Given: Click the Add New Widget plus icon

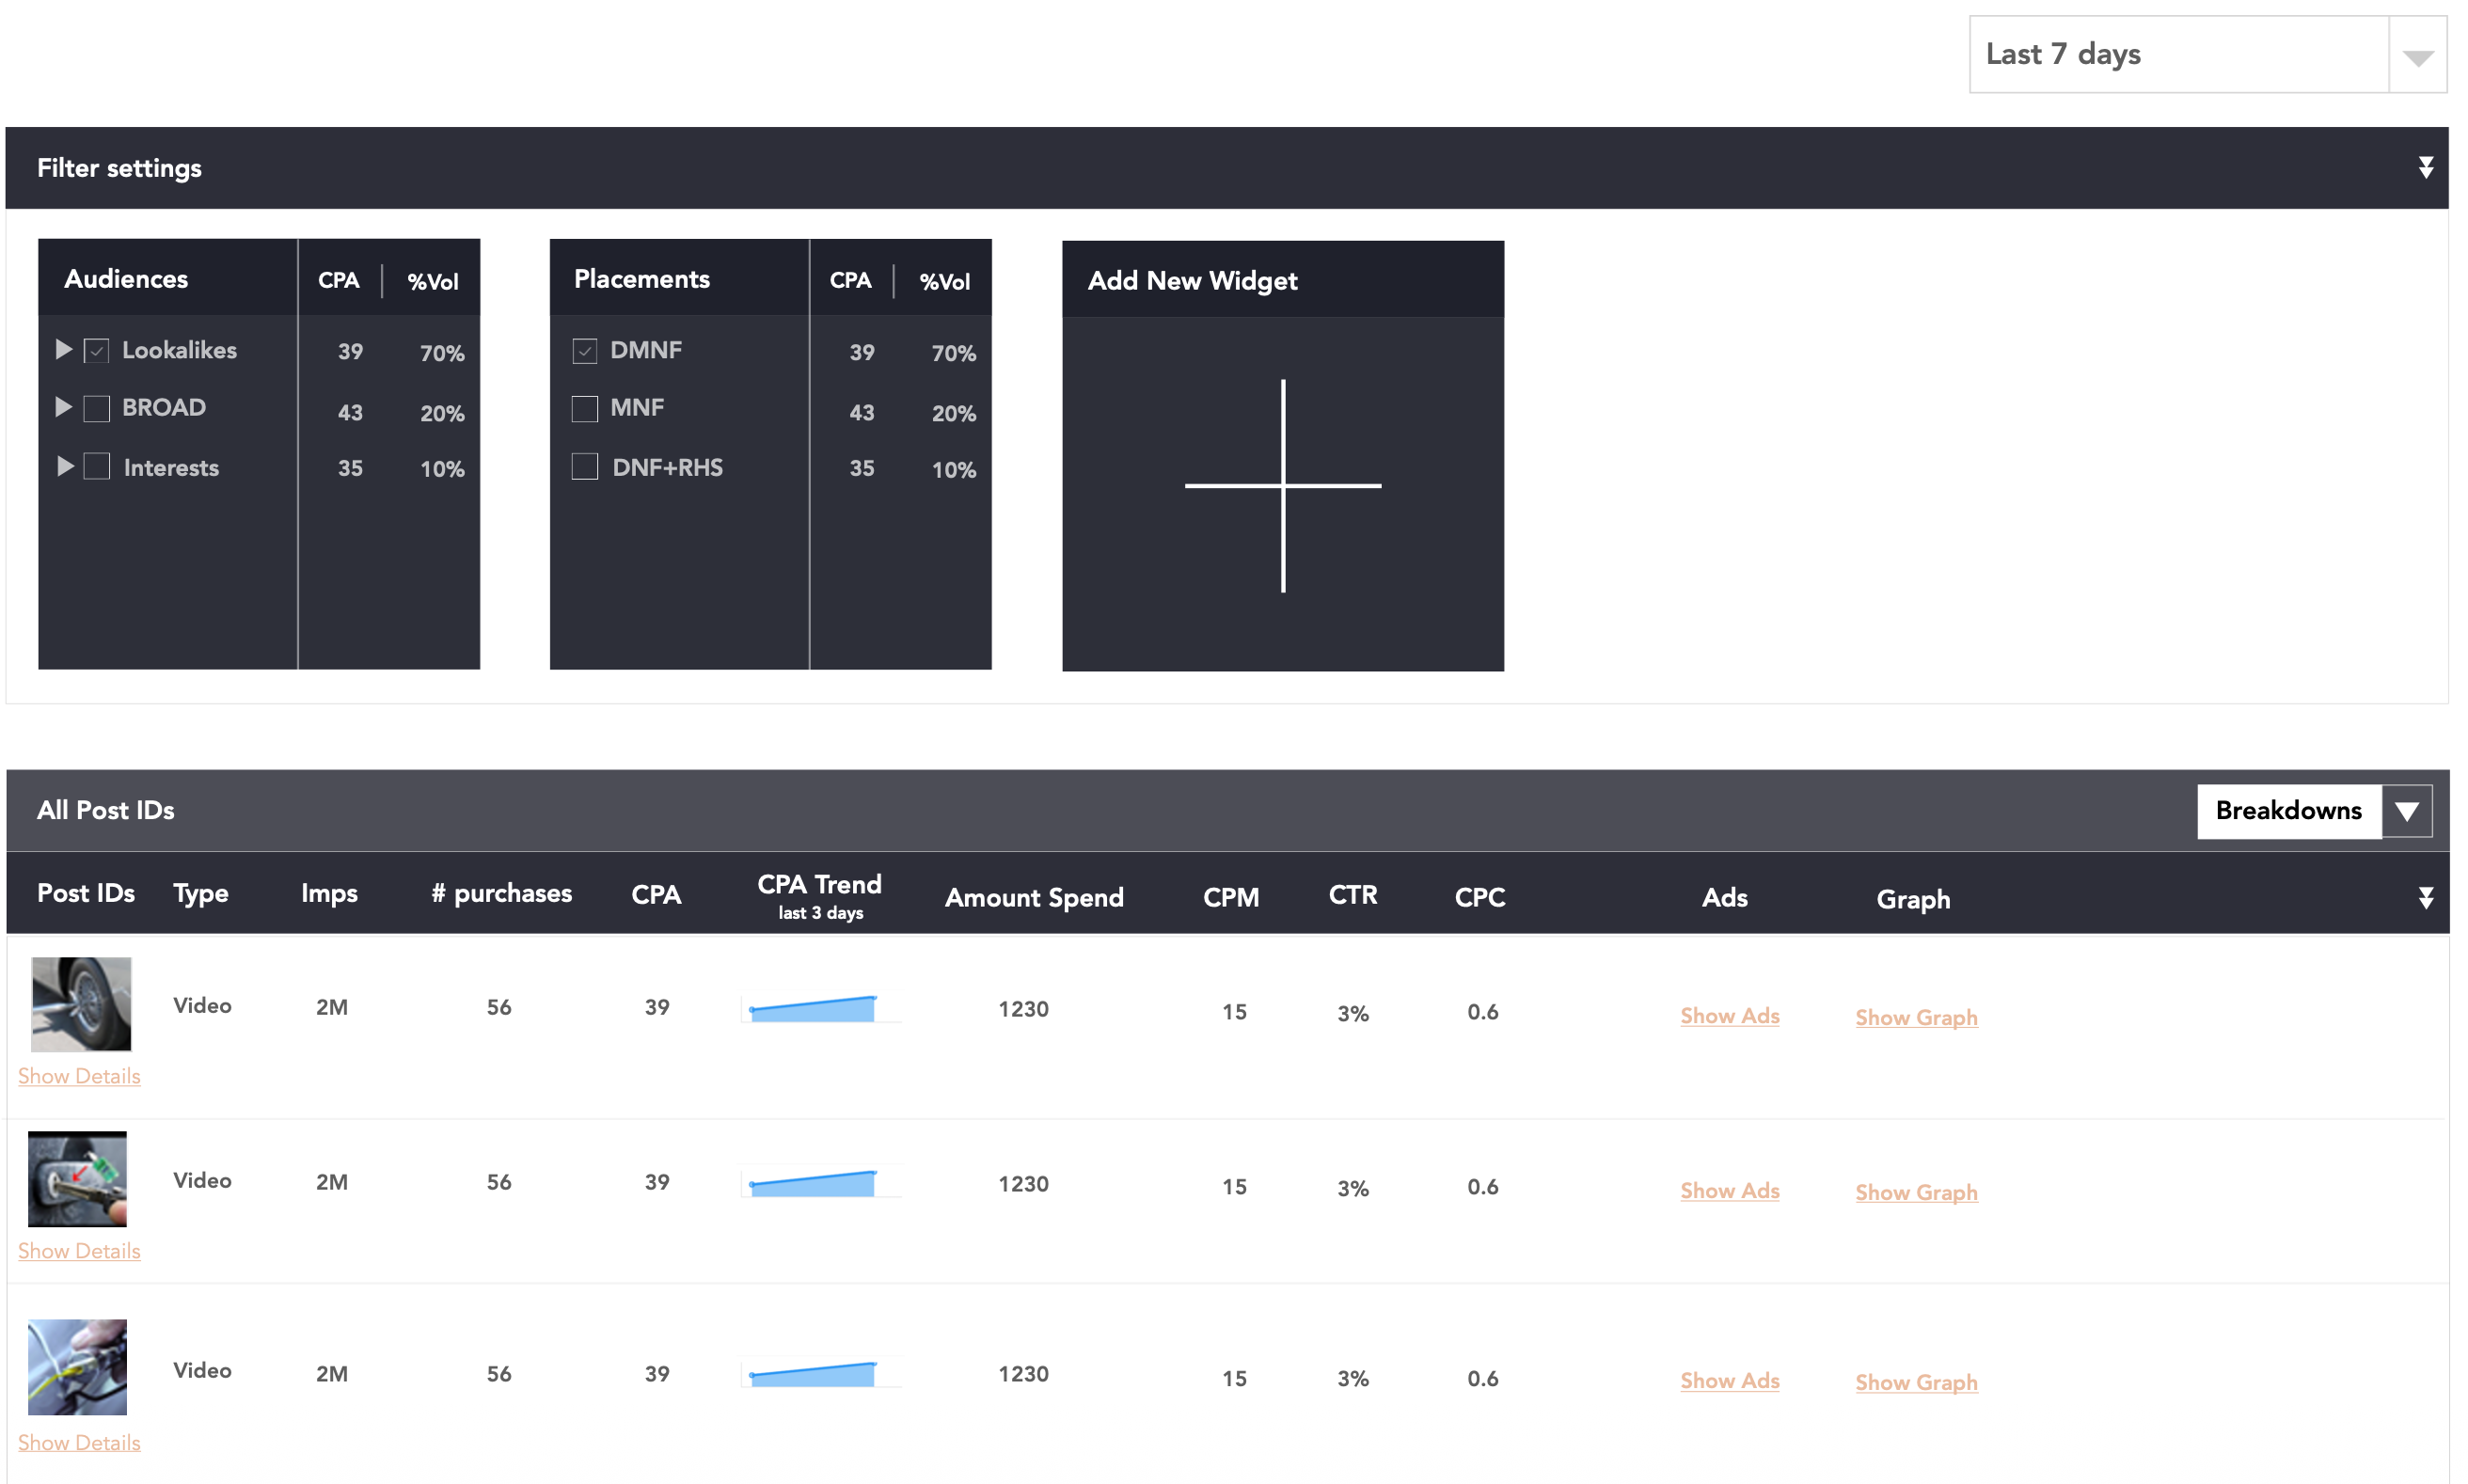Looking at the screenshot, I should tap(1283, 485).
